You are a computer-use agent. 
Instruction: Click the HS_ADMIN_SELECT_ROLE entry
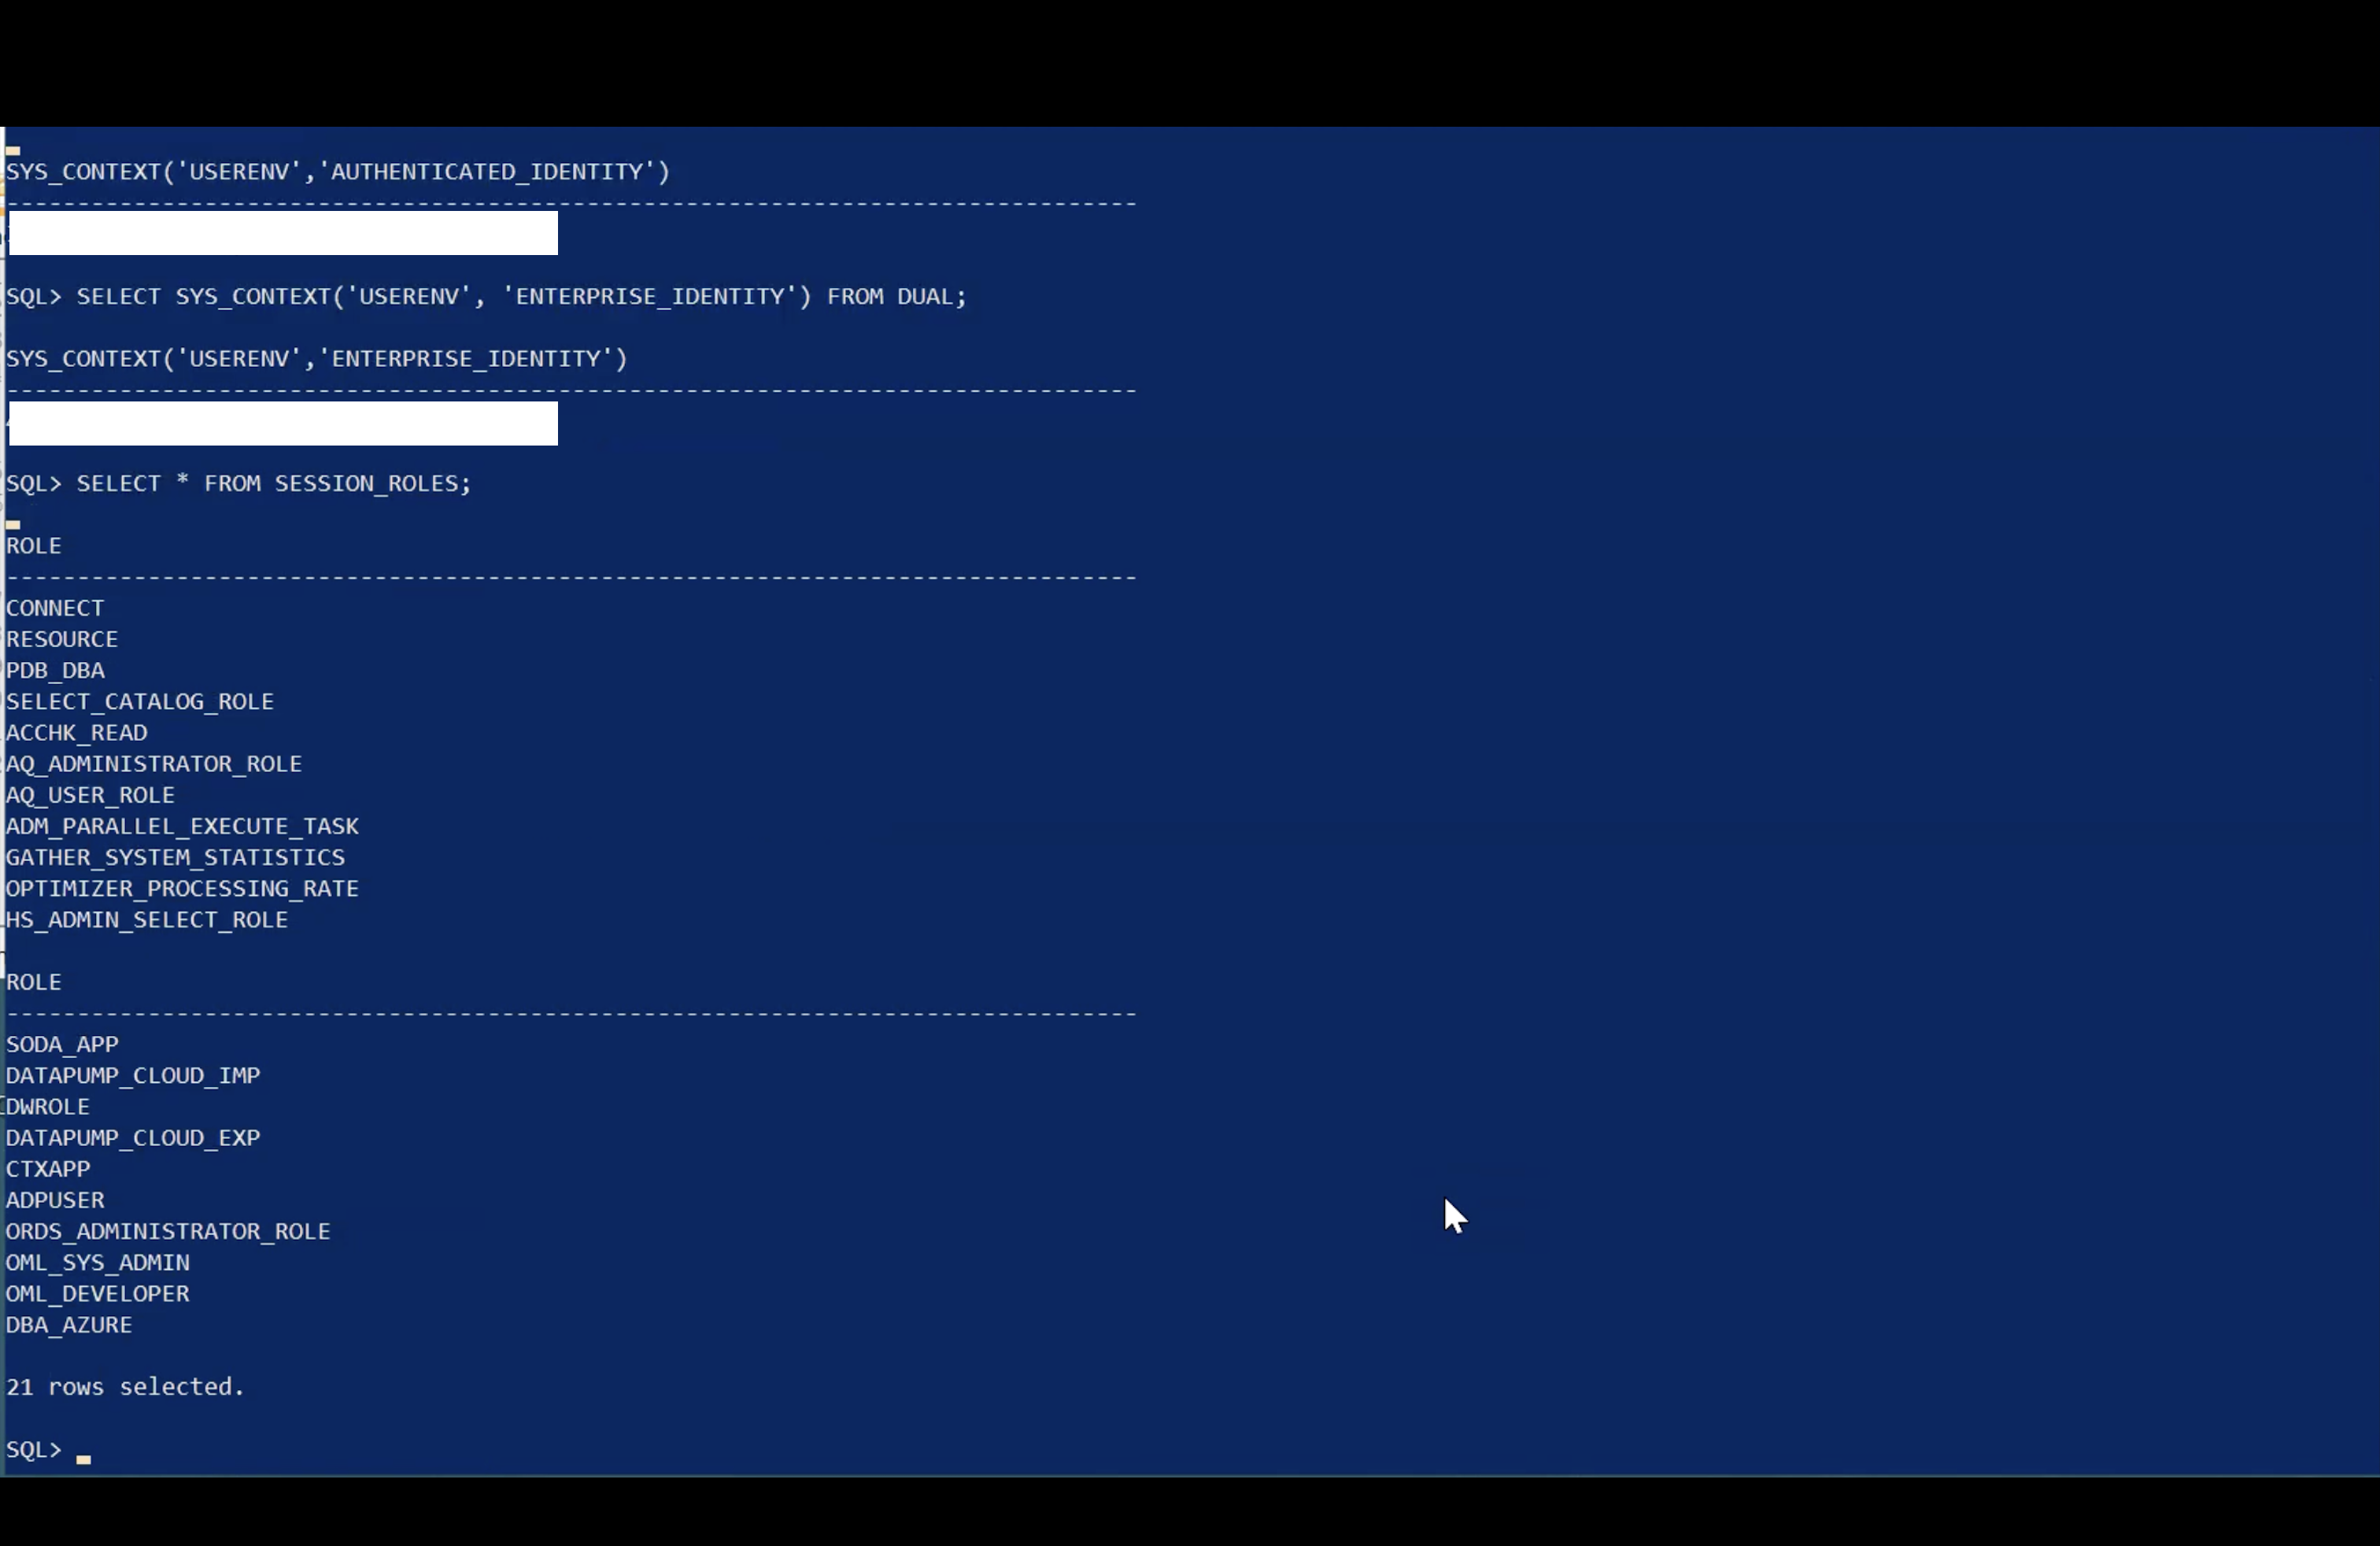click(x=147, y=920)
